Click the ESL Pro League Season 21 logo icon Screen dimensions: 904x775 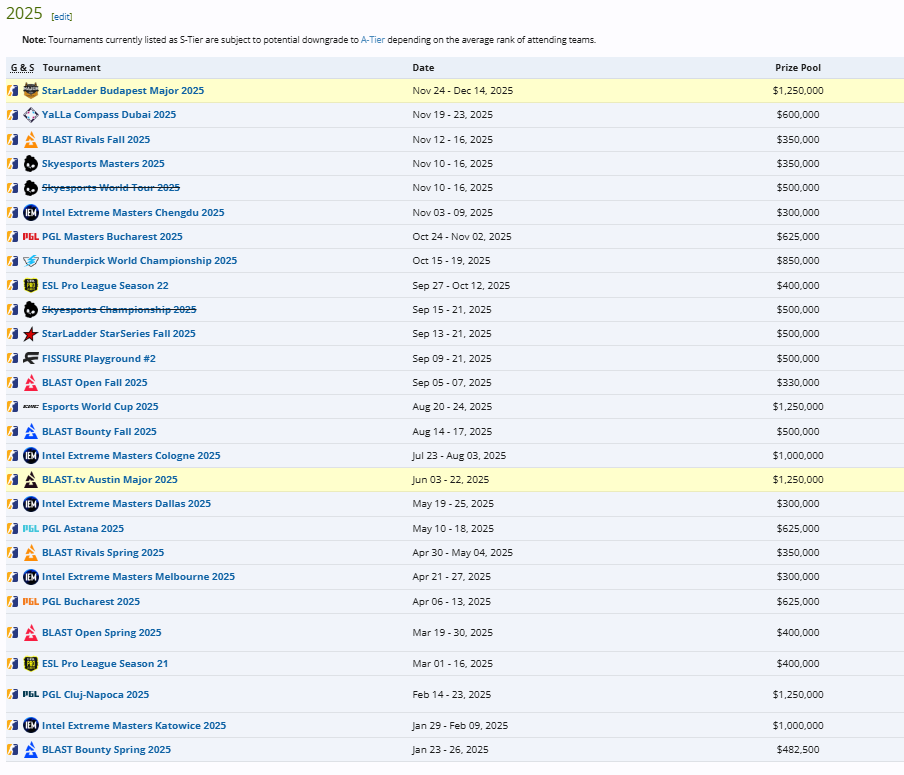click(x=31, y=664)
